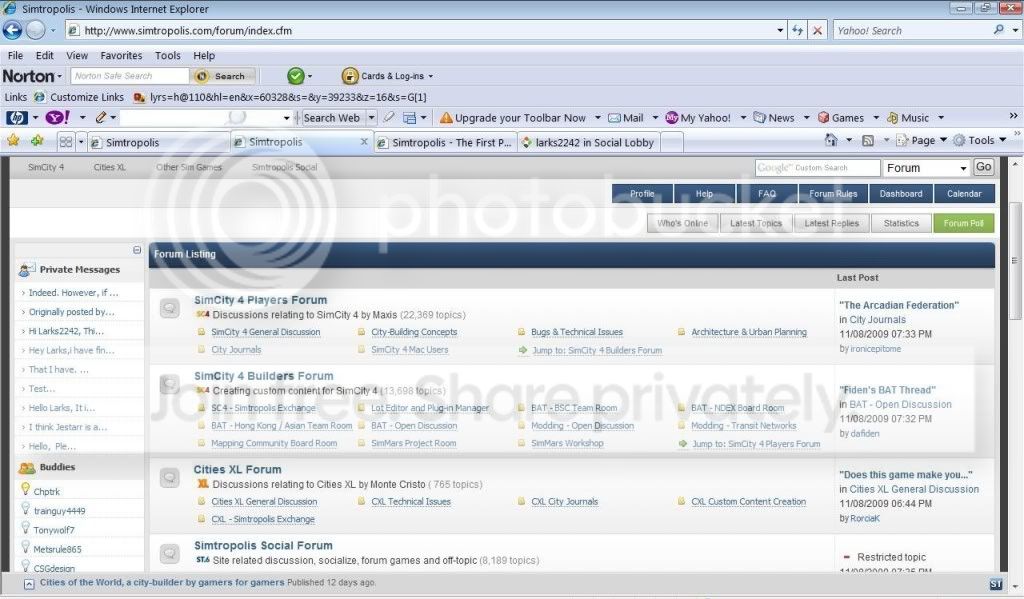
Task: Click the Private Messages icon
Action: (27, 269)
